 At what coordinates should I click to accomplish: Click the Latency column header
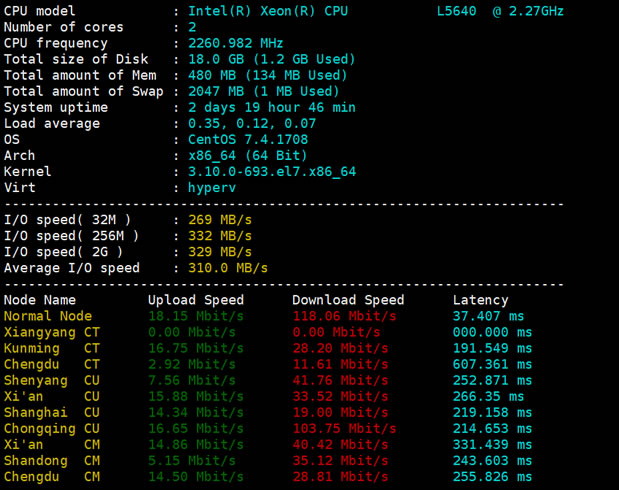click(x=480, y=300)
